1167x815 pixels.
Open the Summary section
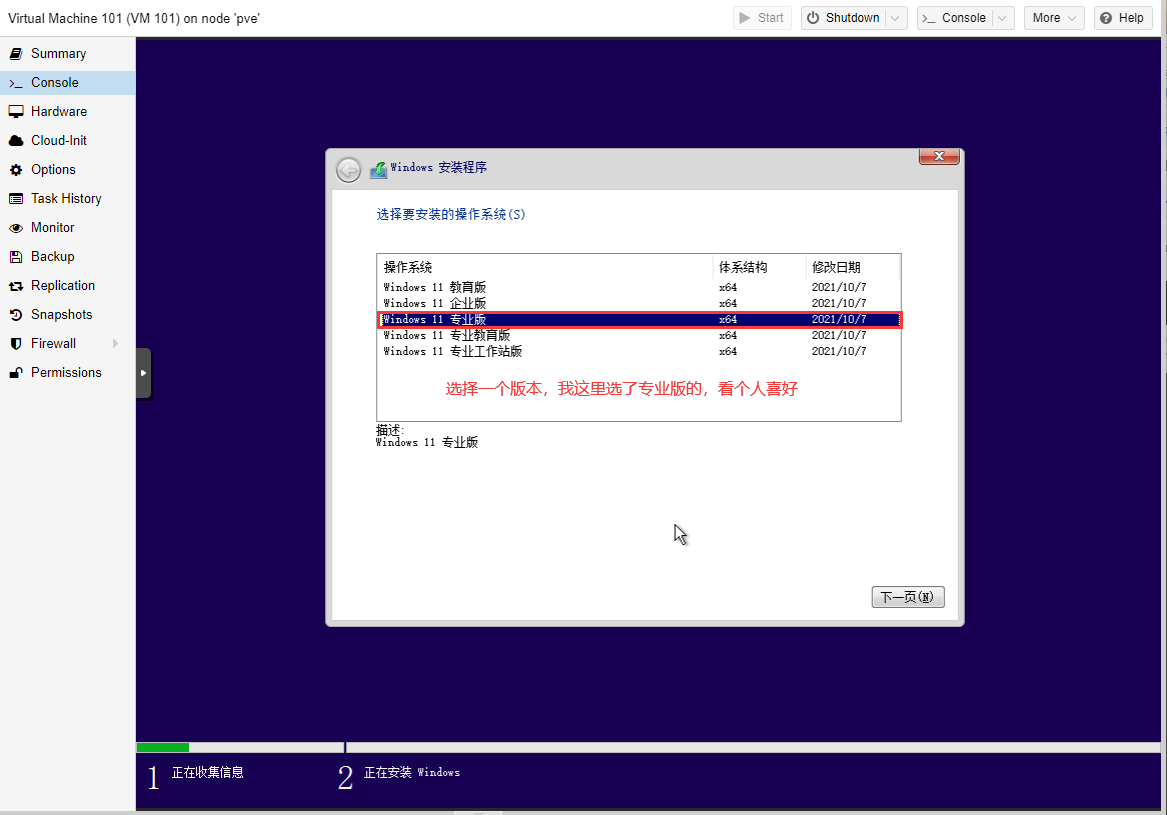coord(67,54)
